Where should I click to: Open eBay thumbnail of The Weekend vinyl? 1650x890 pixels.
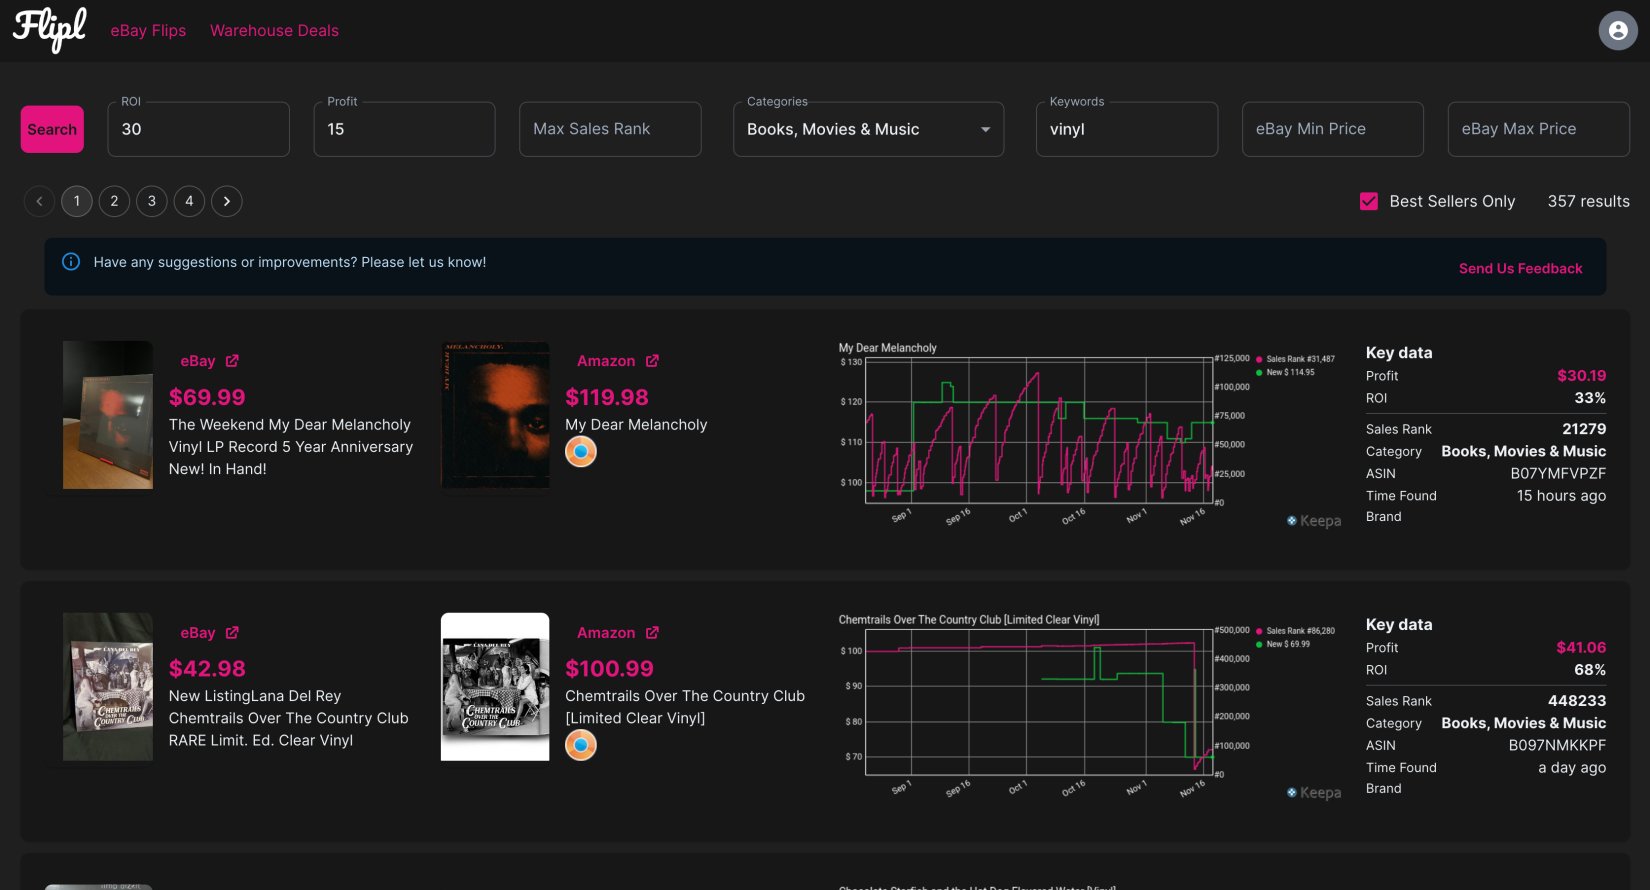tap(108, 415)
